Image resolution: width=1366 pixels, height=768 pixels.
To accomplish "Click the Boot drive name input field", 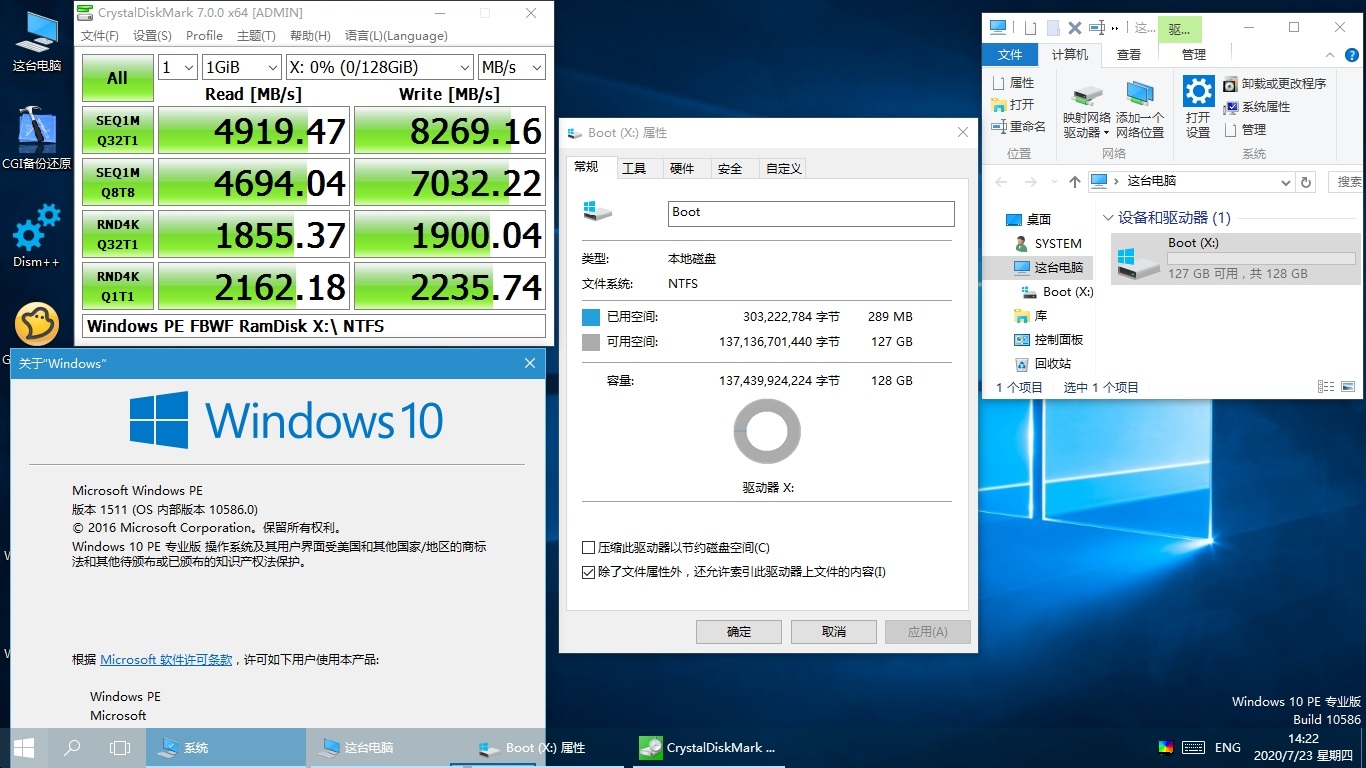I will click(811, 213).
